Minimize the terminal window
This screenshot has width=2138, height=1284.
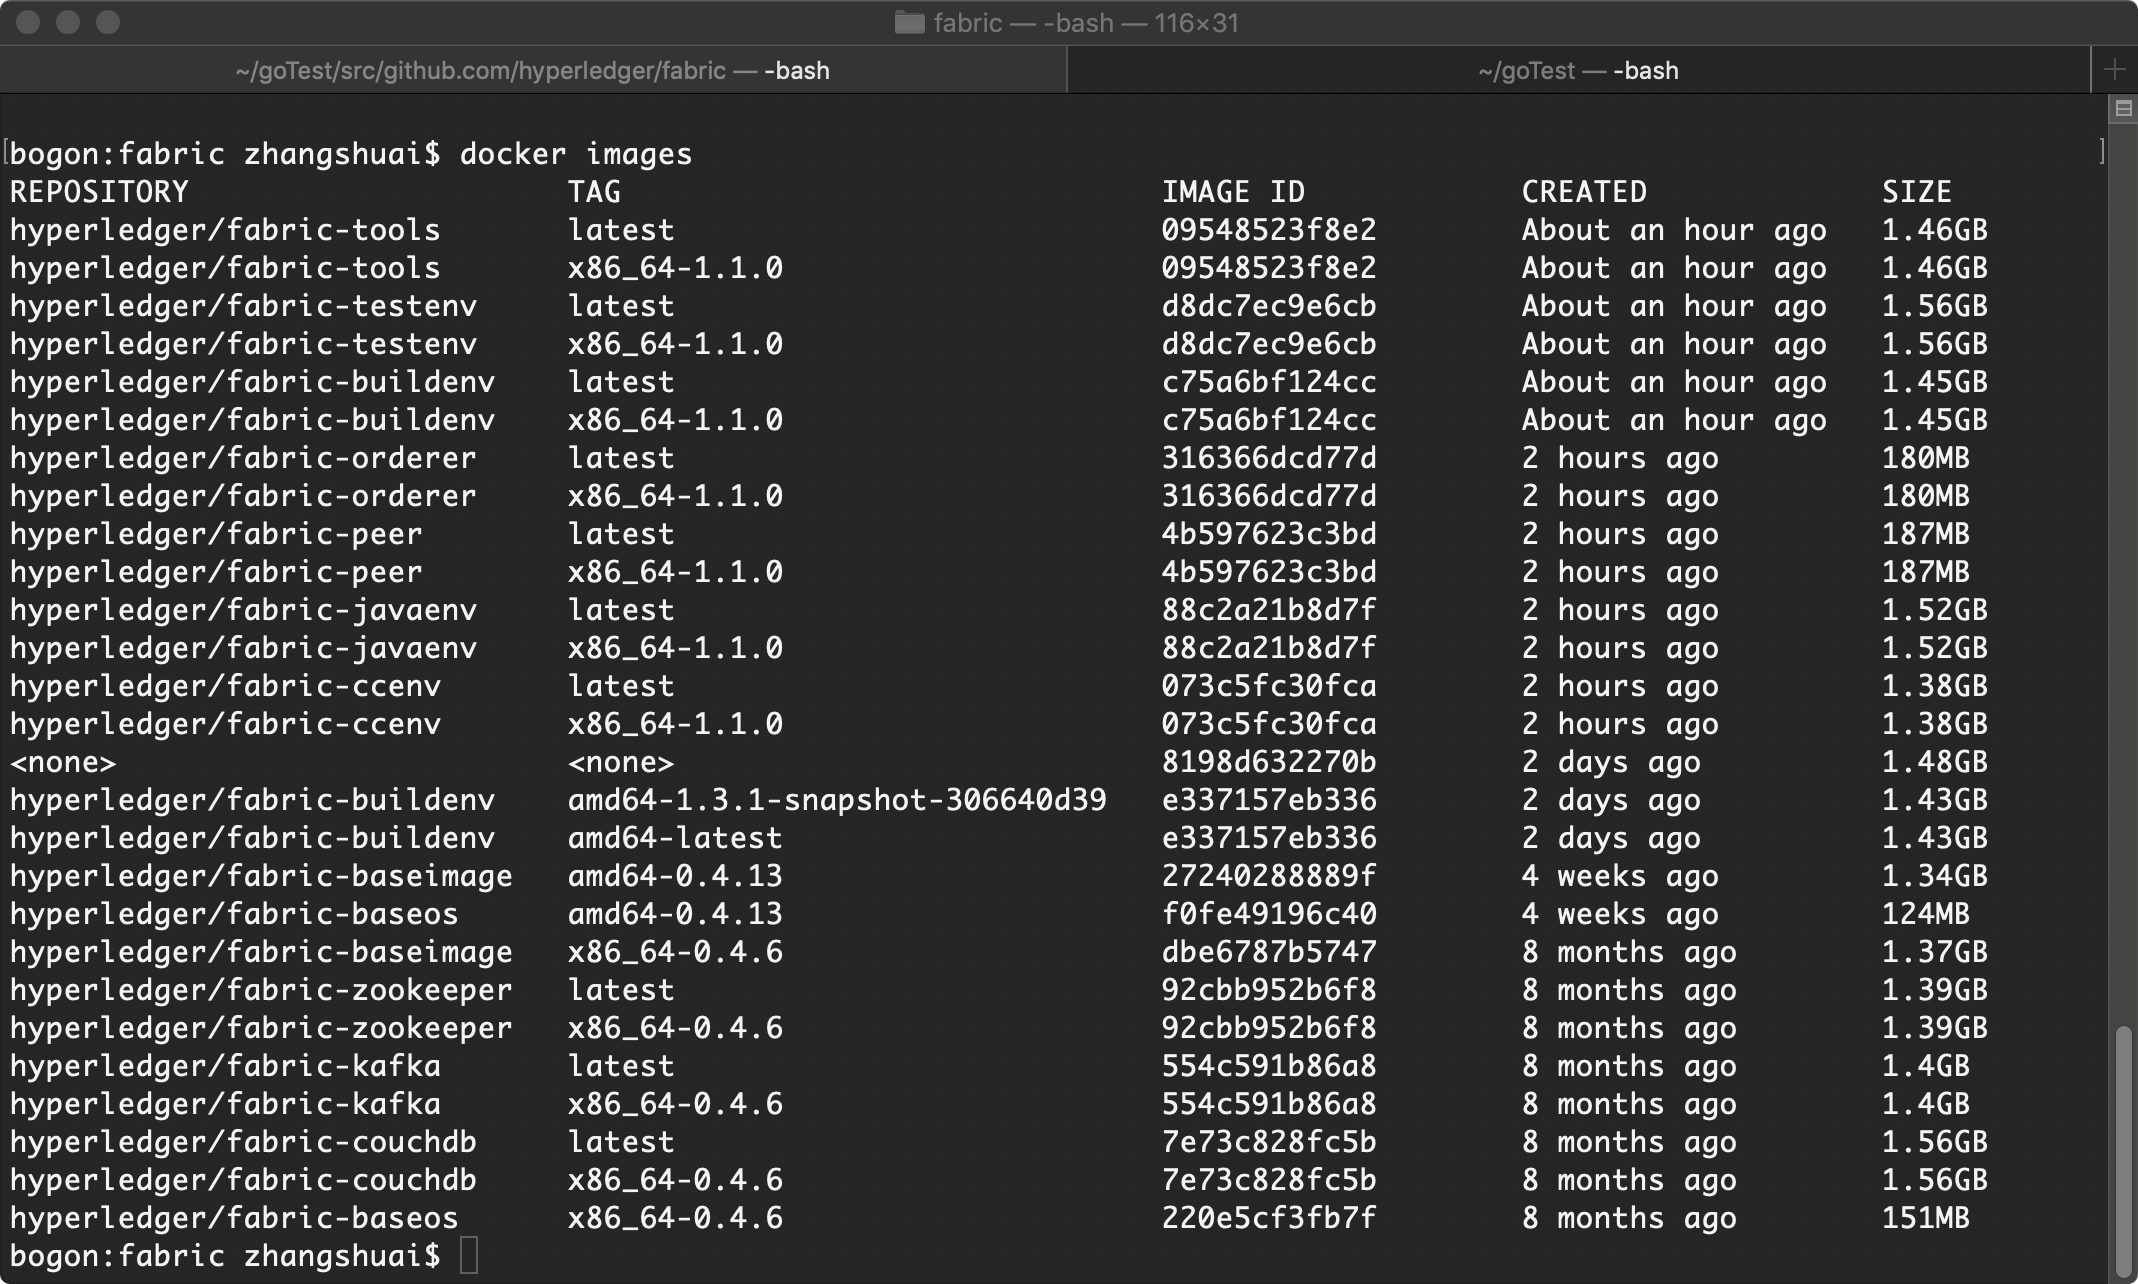[68, 22]
